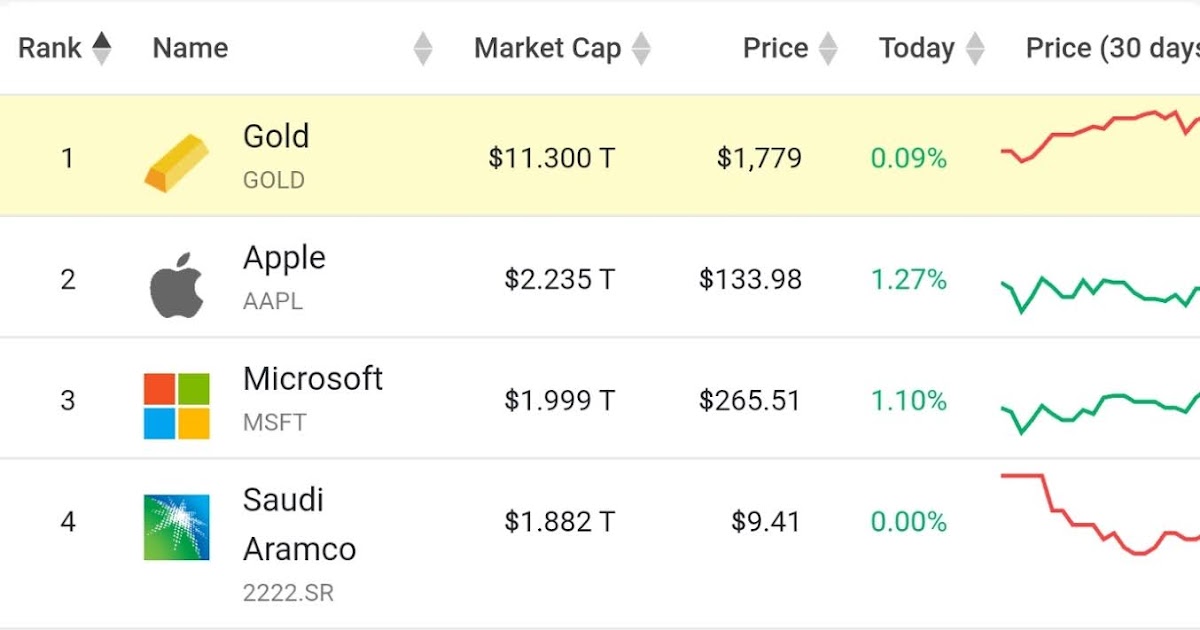Click the Price column sort arrows
The width and height of the screenshot is (1200, 630).
click(x=829, y=47)
